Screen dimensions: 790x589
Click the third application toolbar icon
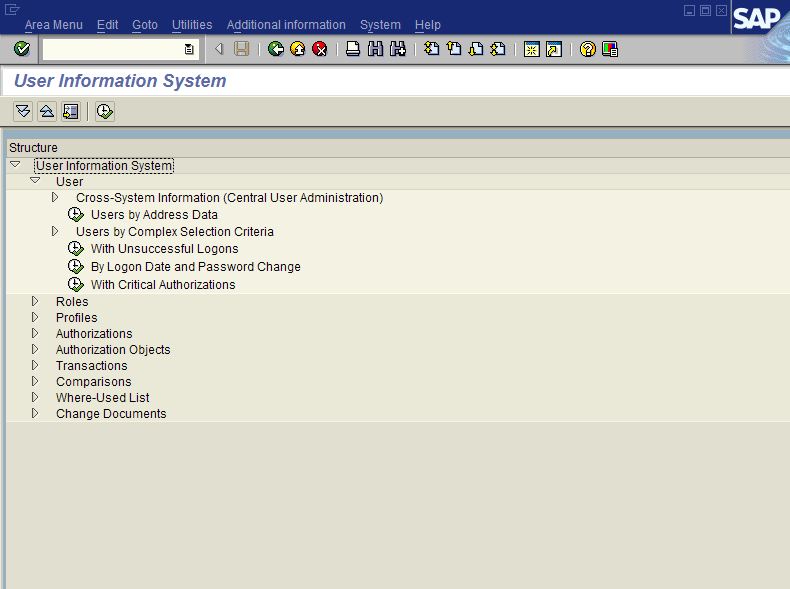click(x=71, y=111)
